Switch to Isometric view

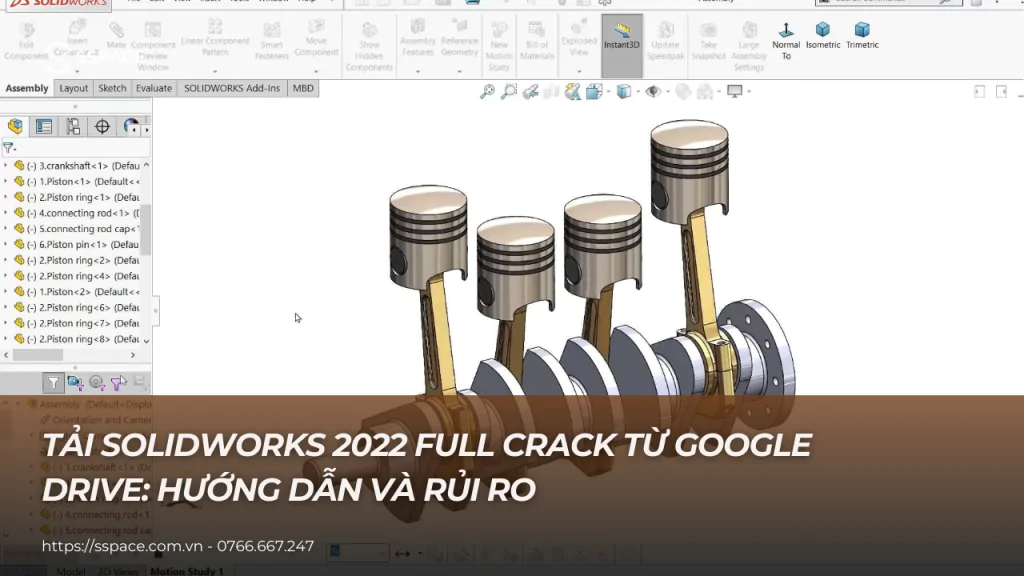click(x=823, y=35)
